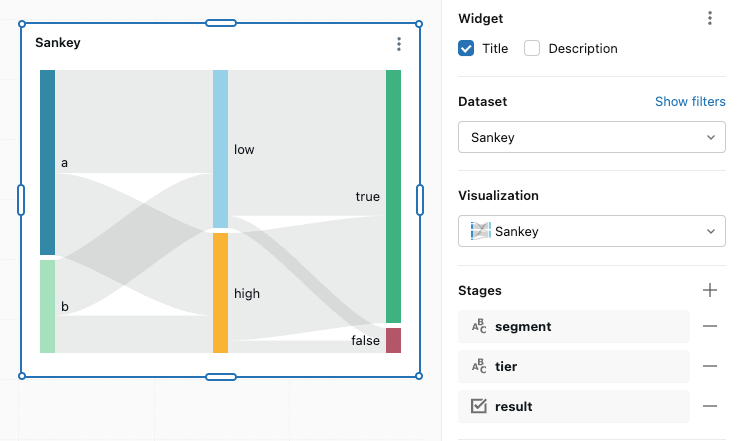Click the plus icon to add a stage

(x=710, y=290)
